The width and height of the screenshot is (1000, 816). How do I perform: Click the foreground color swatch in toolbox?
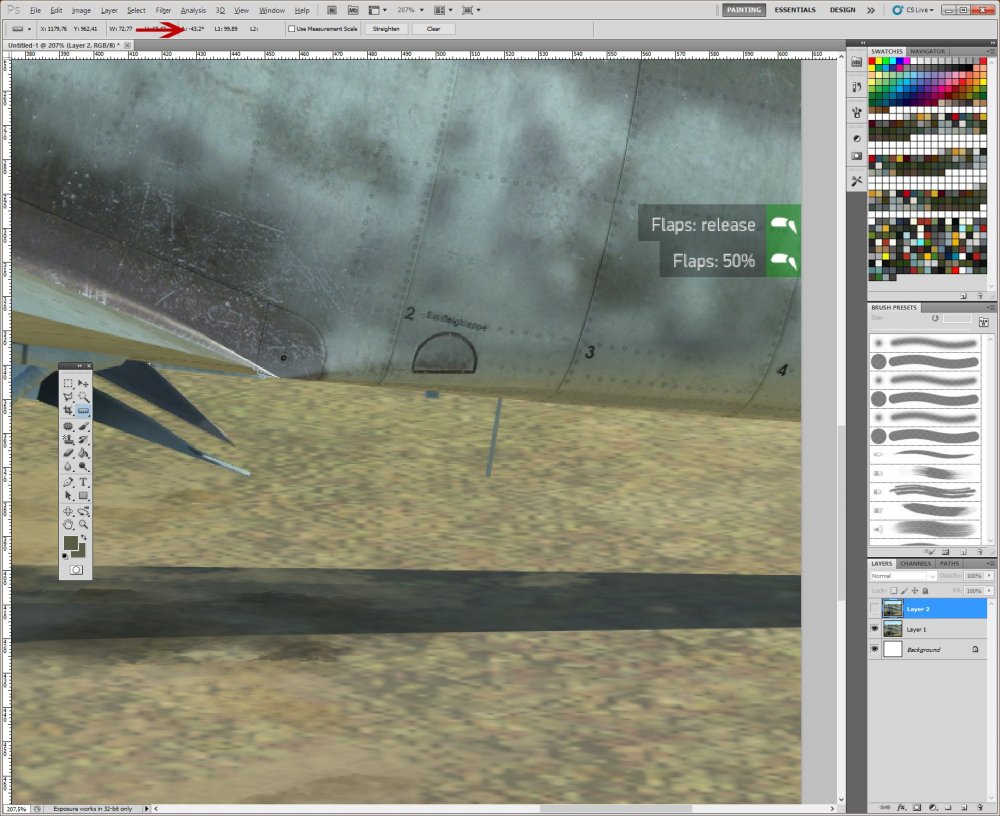tap(71, 543)
